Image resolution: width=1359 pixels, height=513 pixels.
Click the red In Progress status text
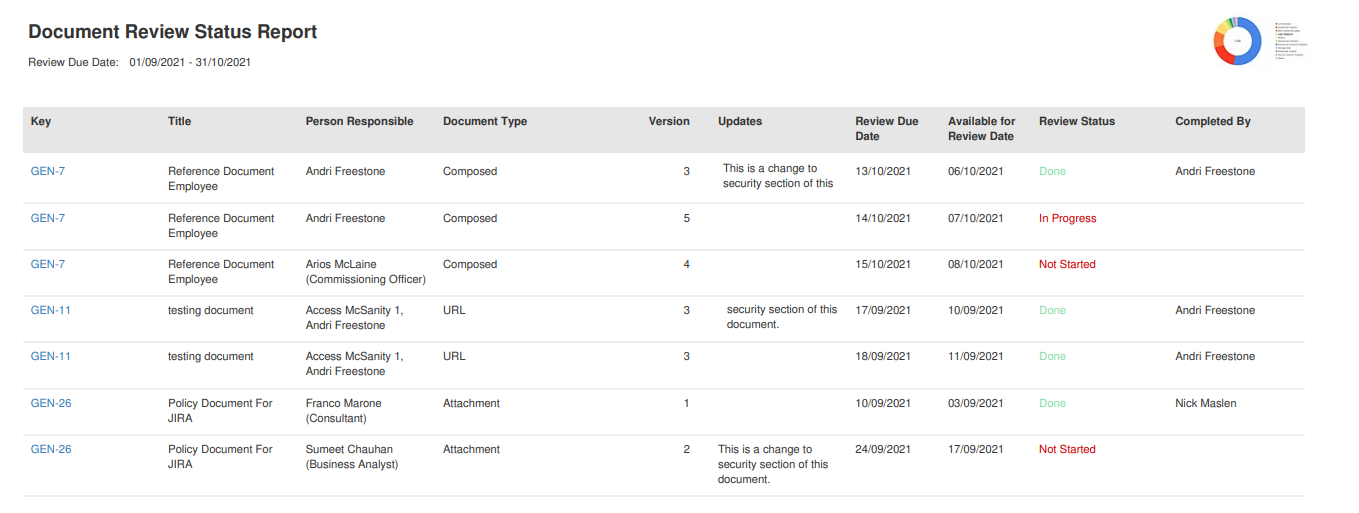pyautogui.click(x=1067, y=218)
